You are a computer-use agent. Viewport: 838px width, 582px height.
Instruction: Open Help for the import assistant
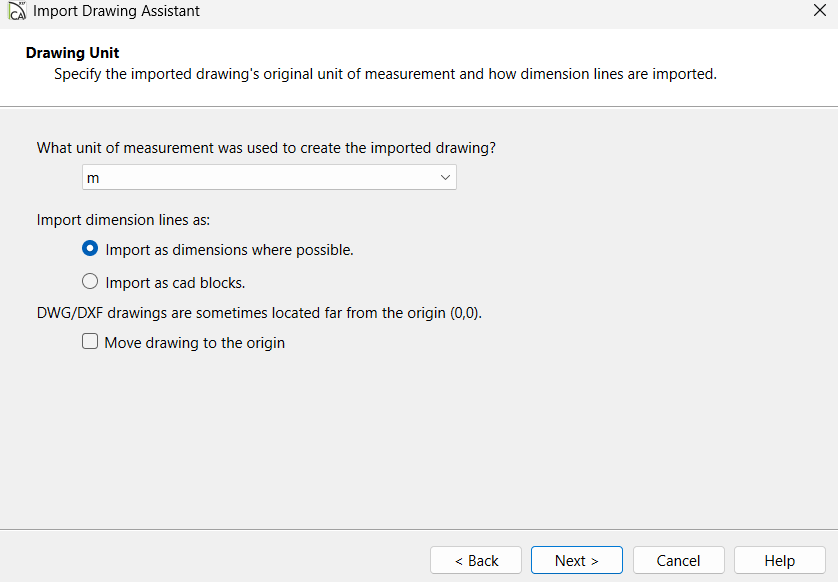779,560
